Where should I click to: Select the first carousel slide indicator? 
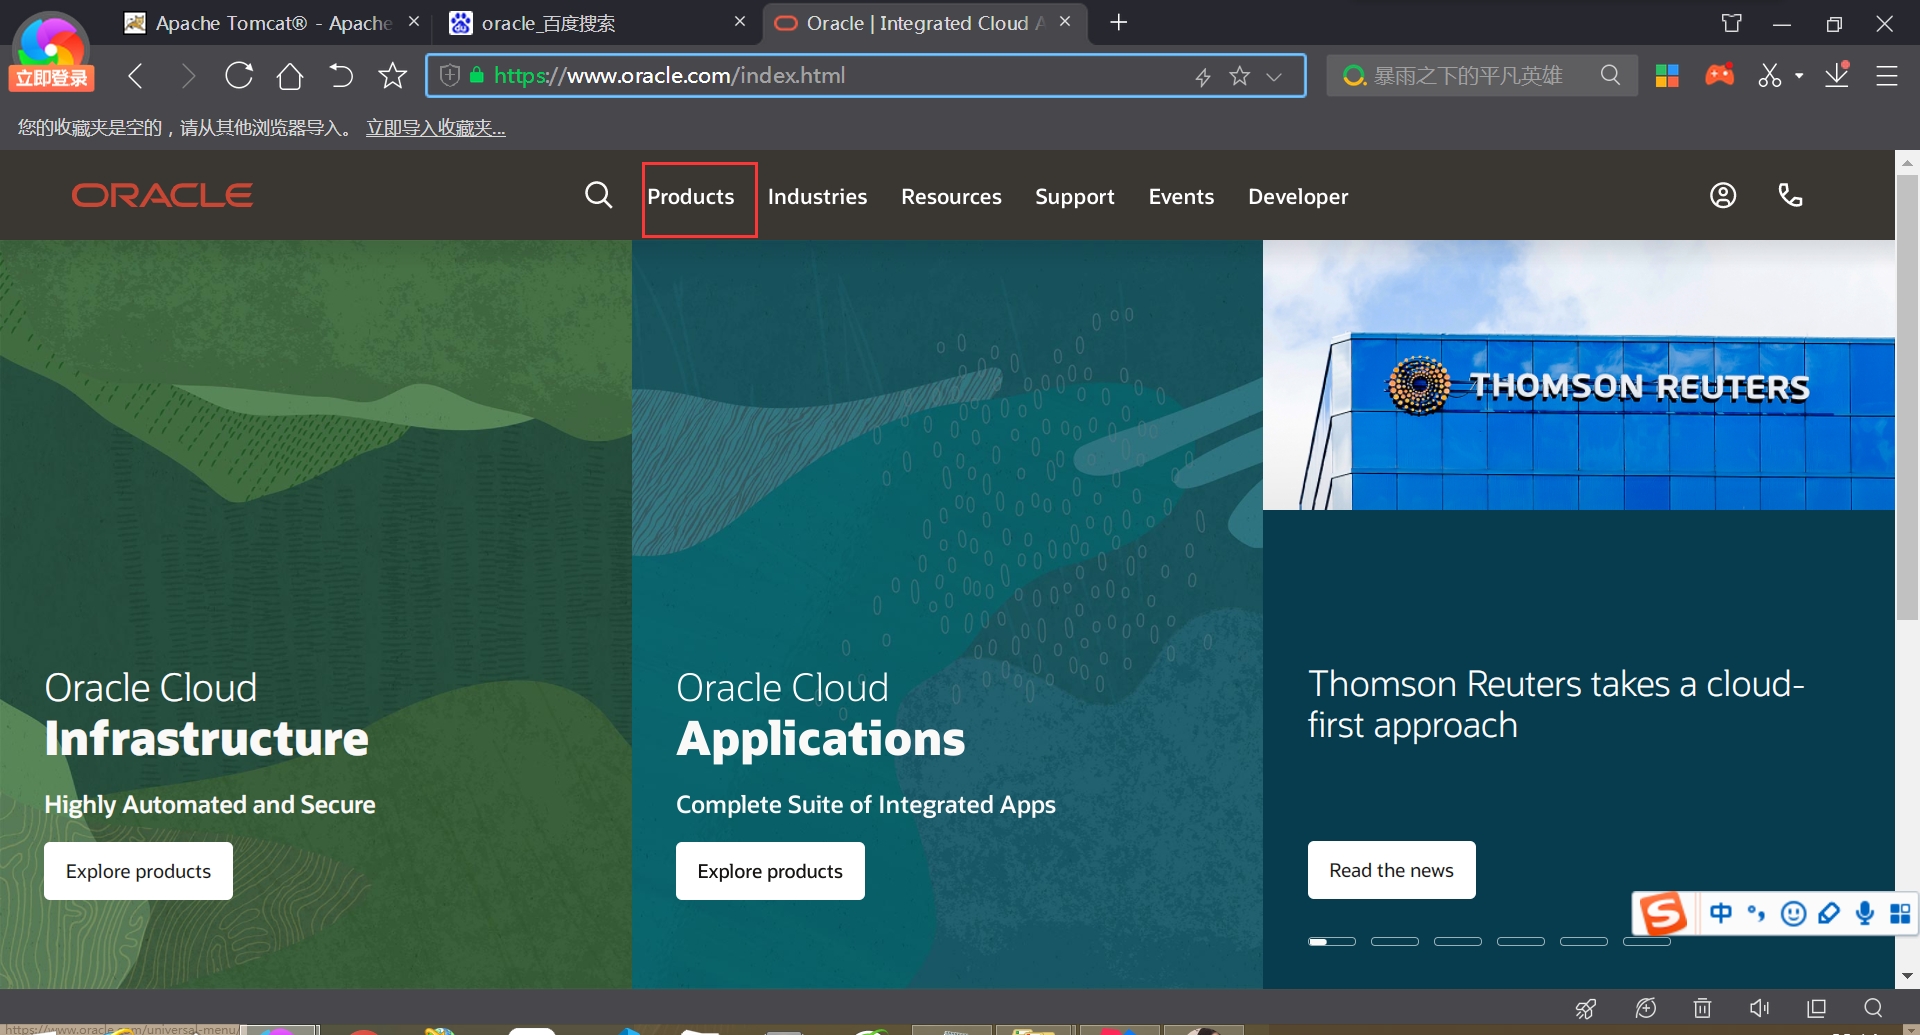1332,941
